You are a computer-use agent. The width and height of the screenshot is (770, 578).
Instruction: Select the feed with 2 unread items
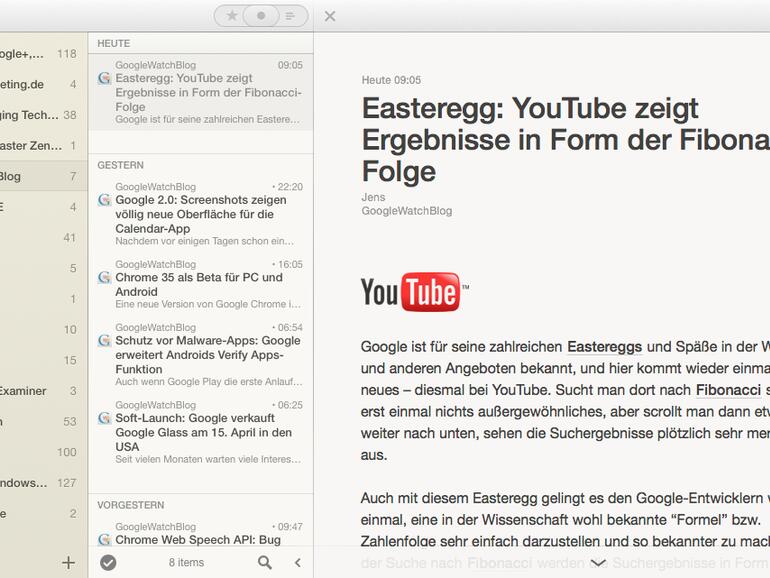point(44,514)
